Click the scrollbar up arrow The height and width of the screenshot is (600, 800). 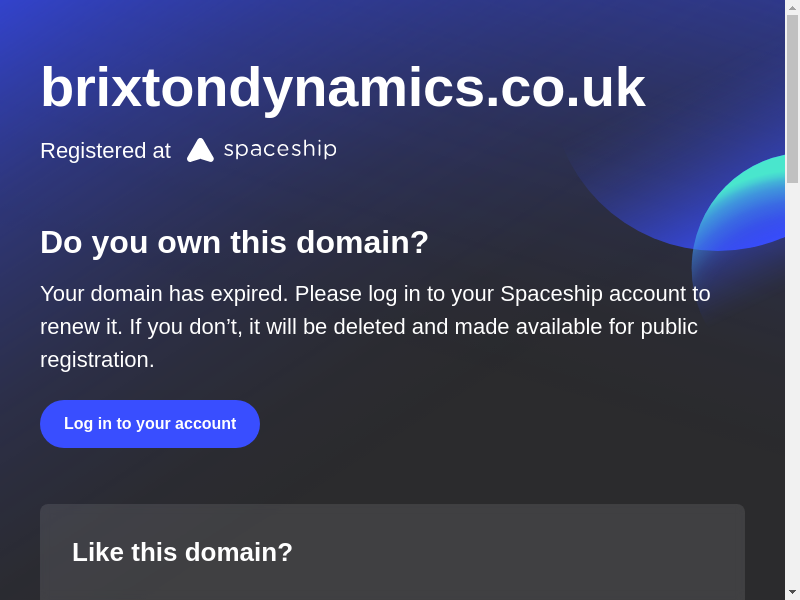coord(792,7)
